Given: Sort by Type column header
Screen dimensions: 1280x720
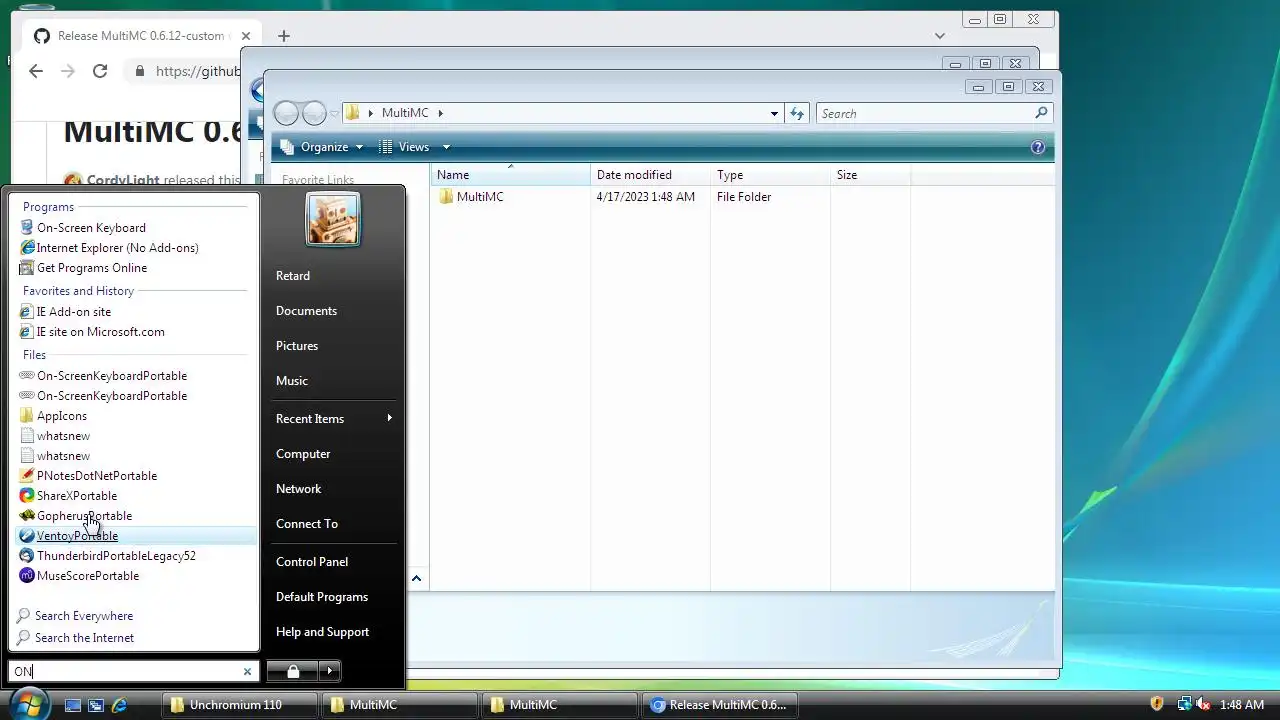Looking at the screenshot, I should point(770,175).
